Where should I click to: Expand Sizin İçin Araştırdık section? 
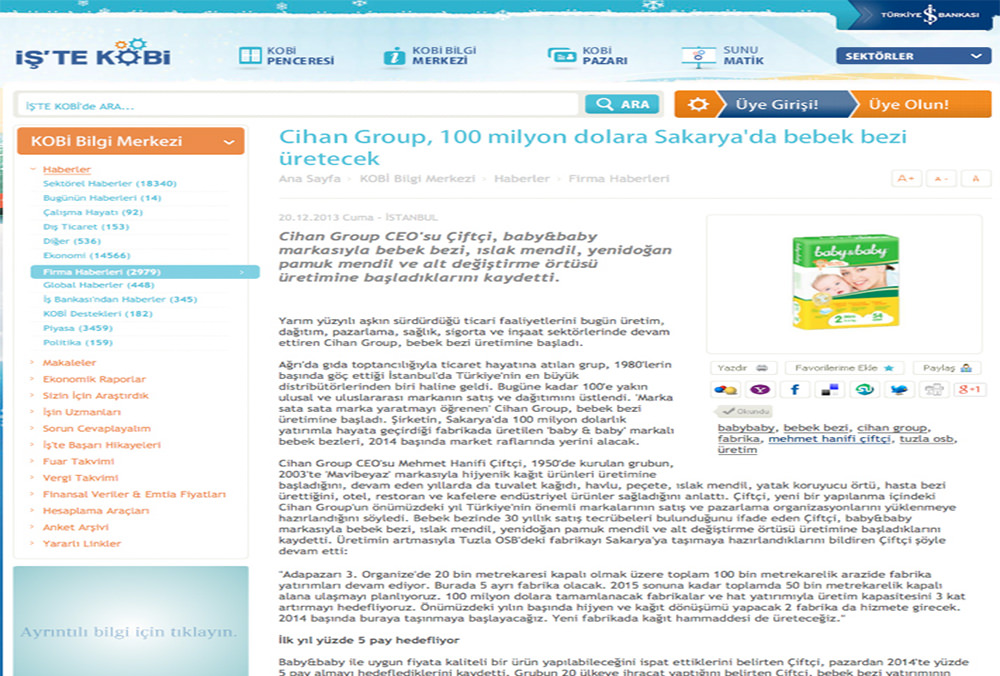[x=95, y=396]
